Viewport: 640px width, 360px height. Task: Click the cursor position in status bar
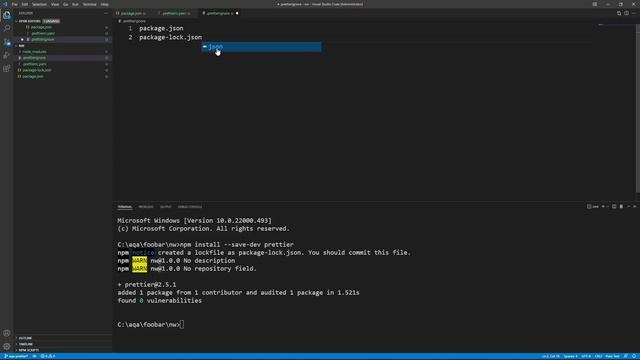tap(551, 356)
